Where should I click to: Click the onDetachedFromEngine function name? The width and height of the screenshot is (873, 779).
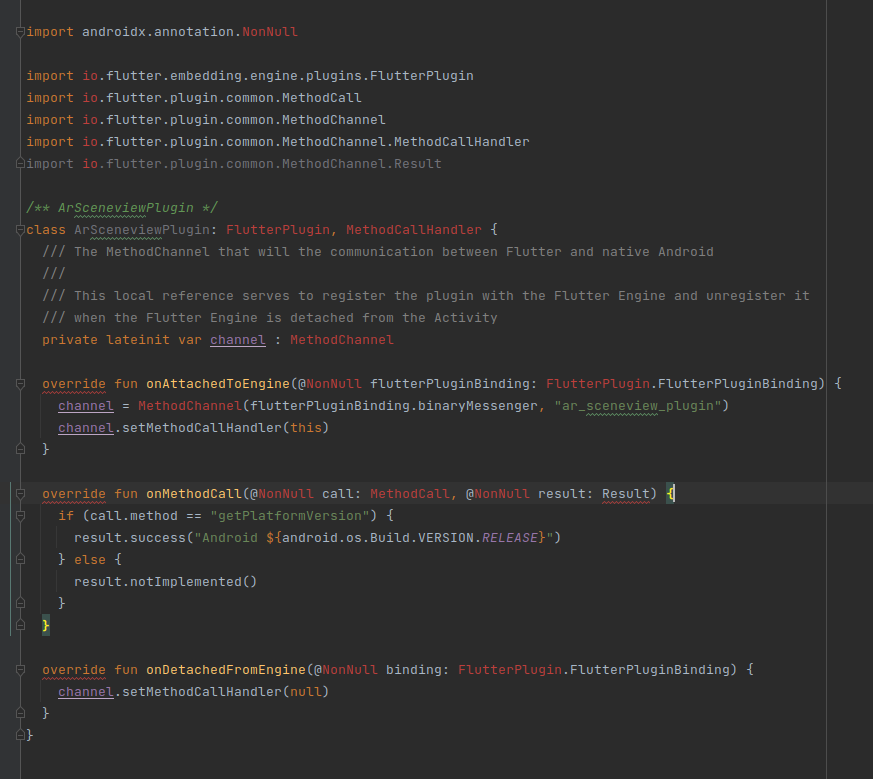click(225, 670)
